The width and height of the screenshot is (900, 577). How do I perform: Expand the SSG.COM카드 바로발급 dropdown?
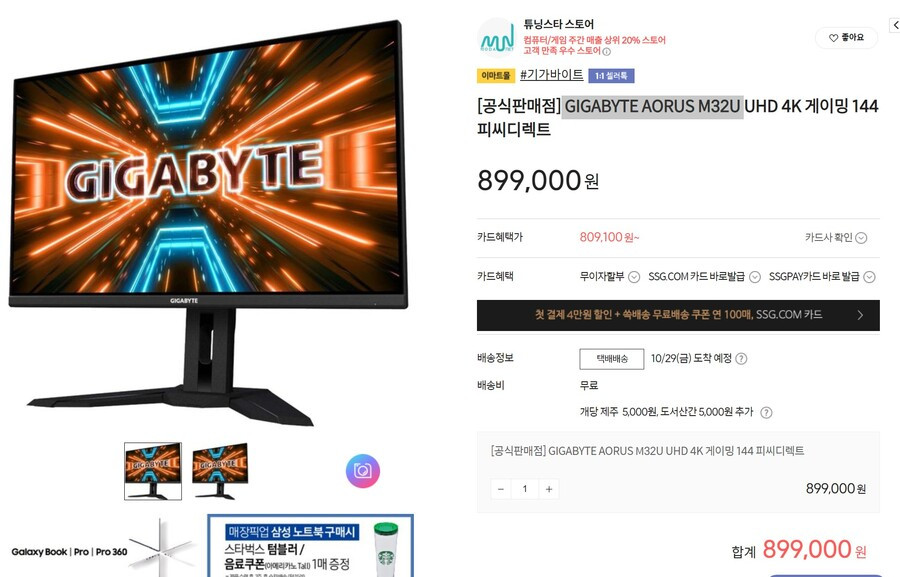[x=704, y=277]
